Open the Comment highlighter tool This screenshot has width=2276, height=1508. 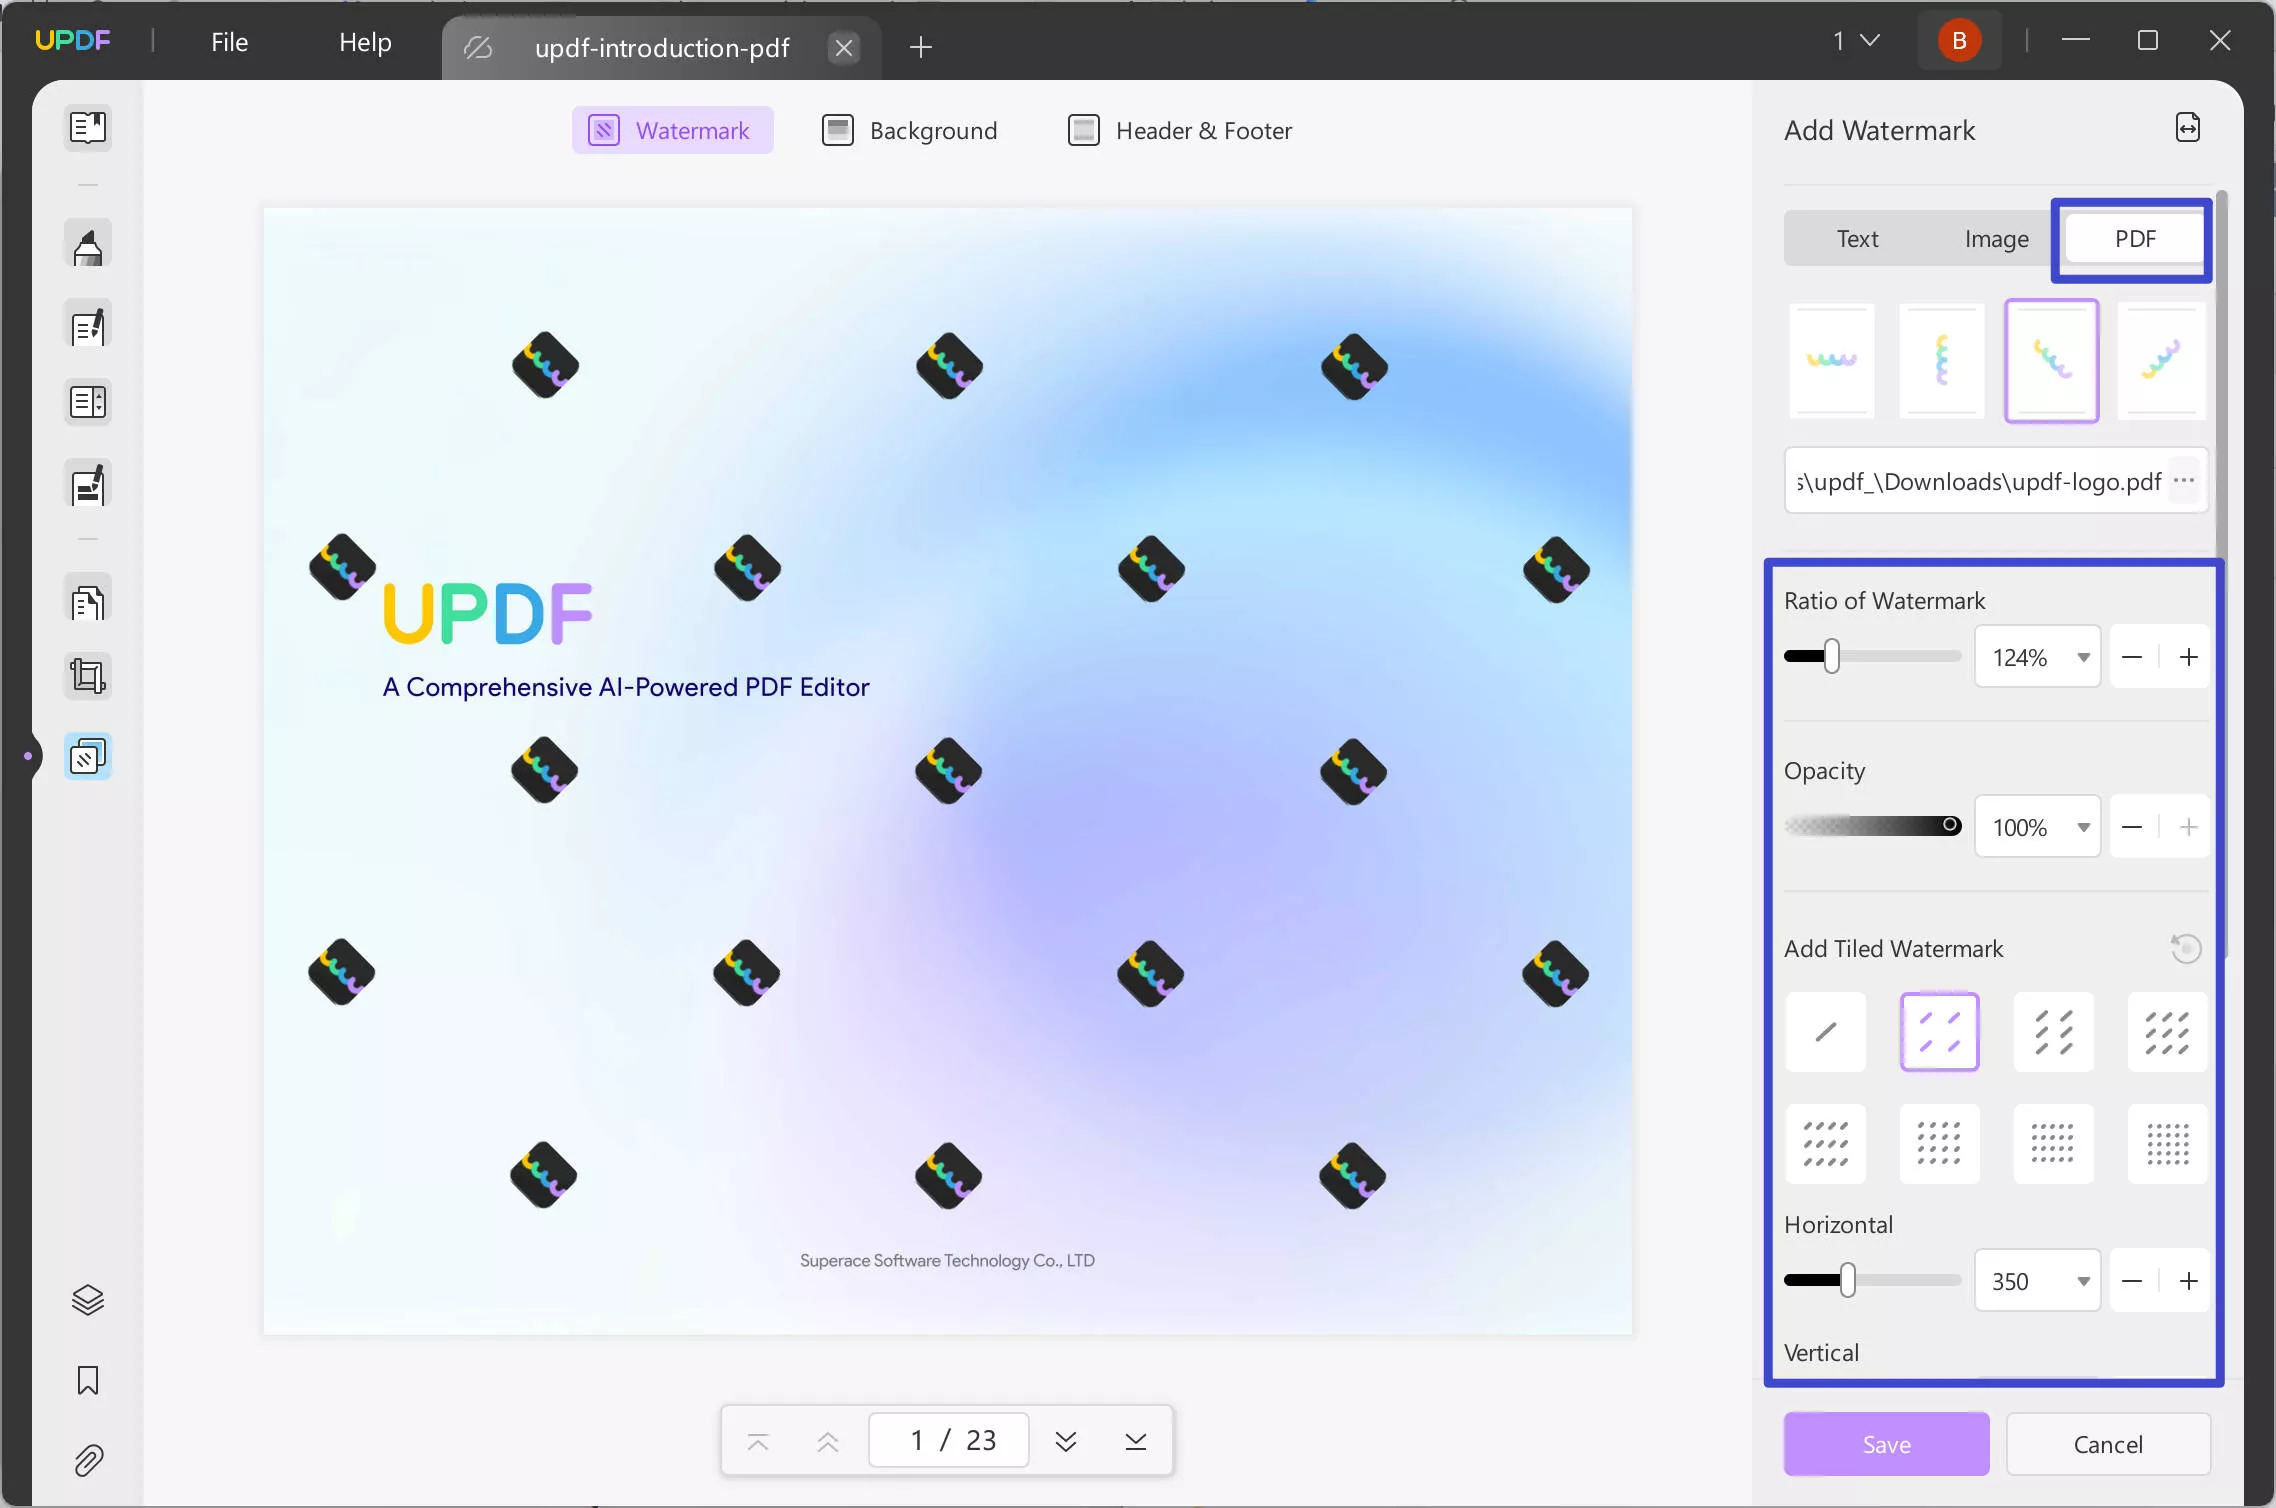click(x=88, y=243)
